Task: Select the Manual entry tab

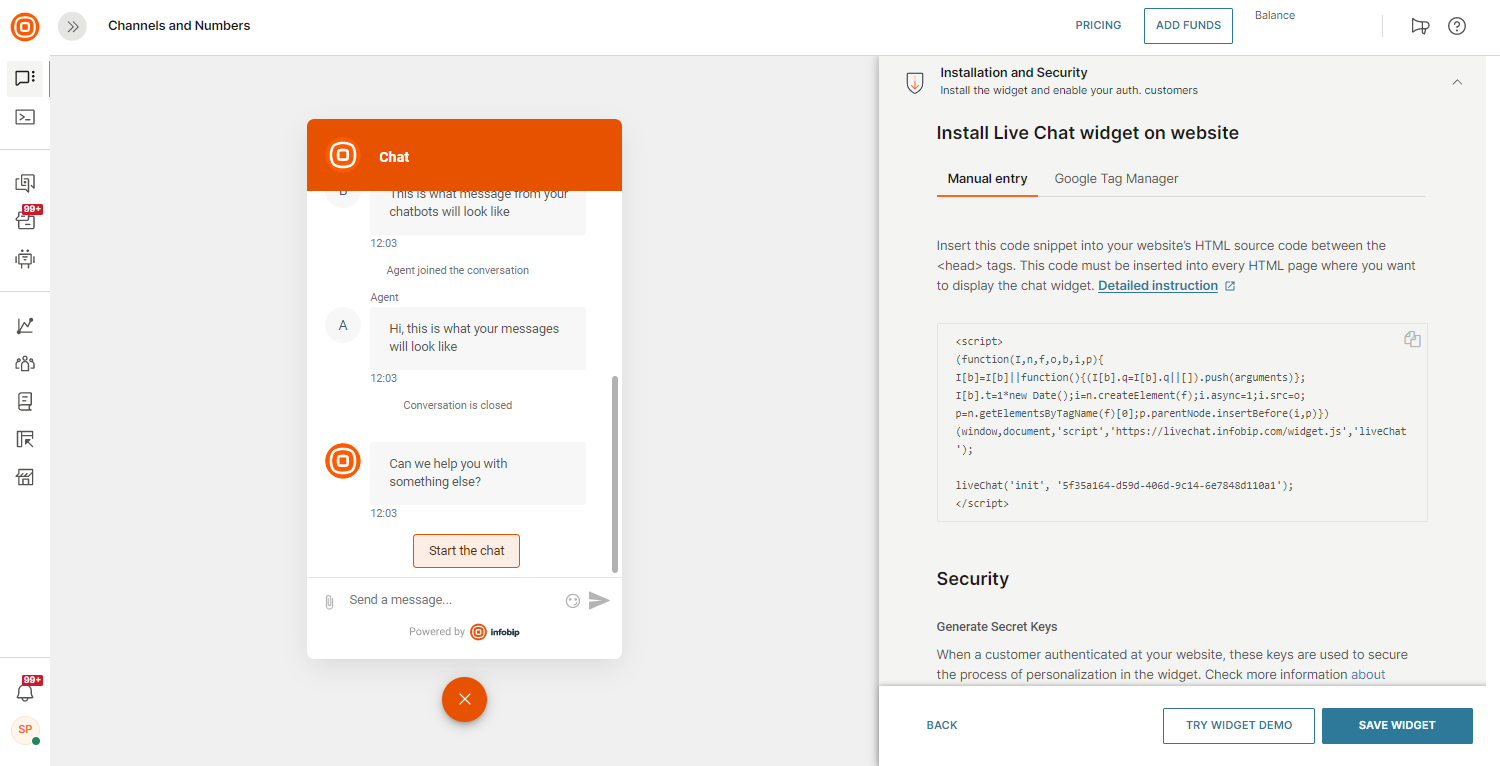Action: coord(987,179)
